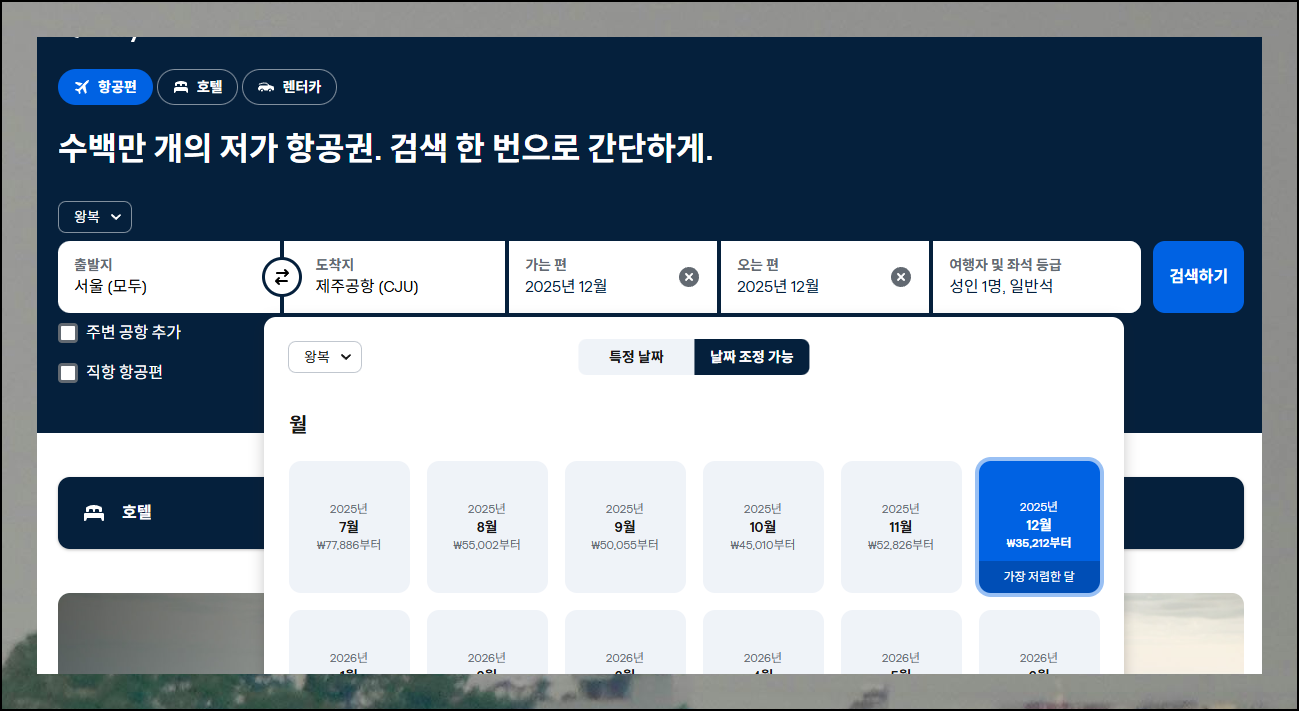
Task: Switch to the 호텔 tab
Action: [197, 87]
